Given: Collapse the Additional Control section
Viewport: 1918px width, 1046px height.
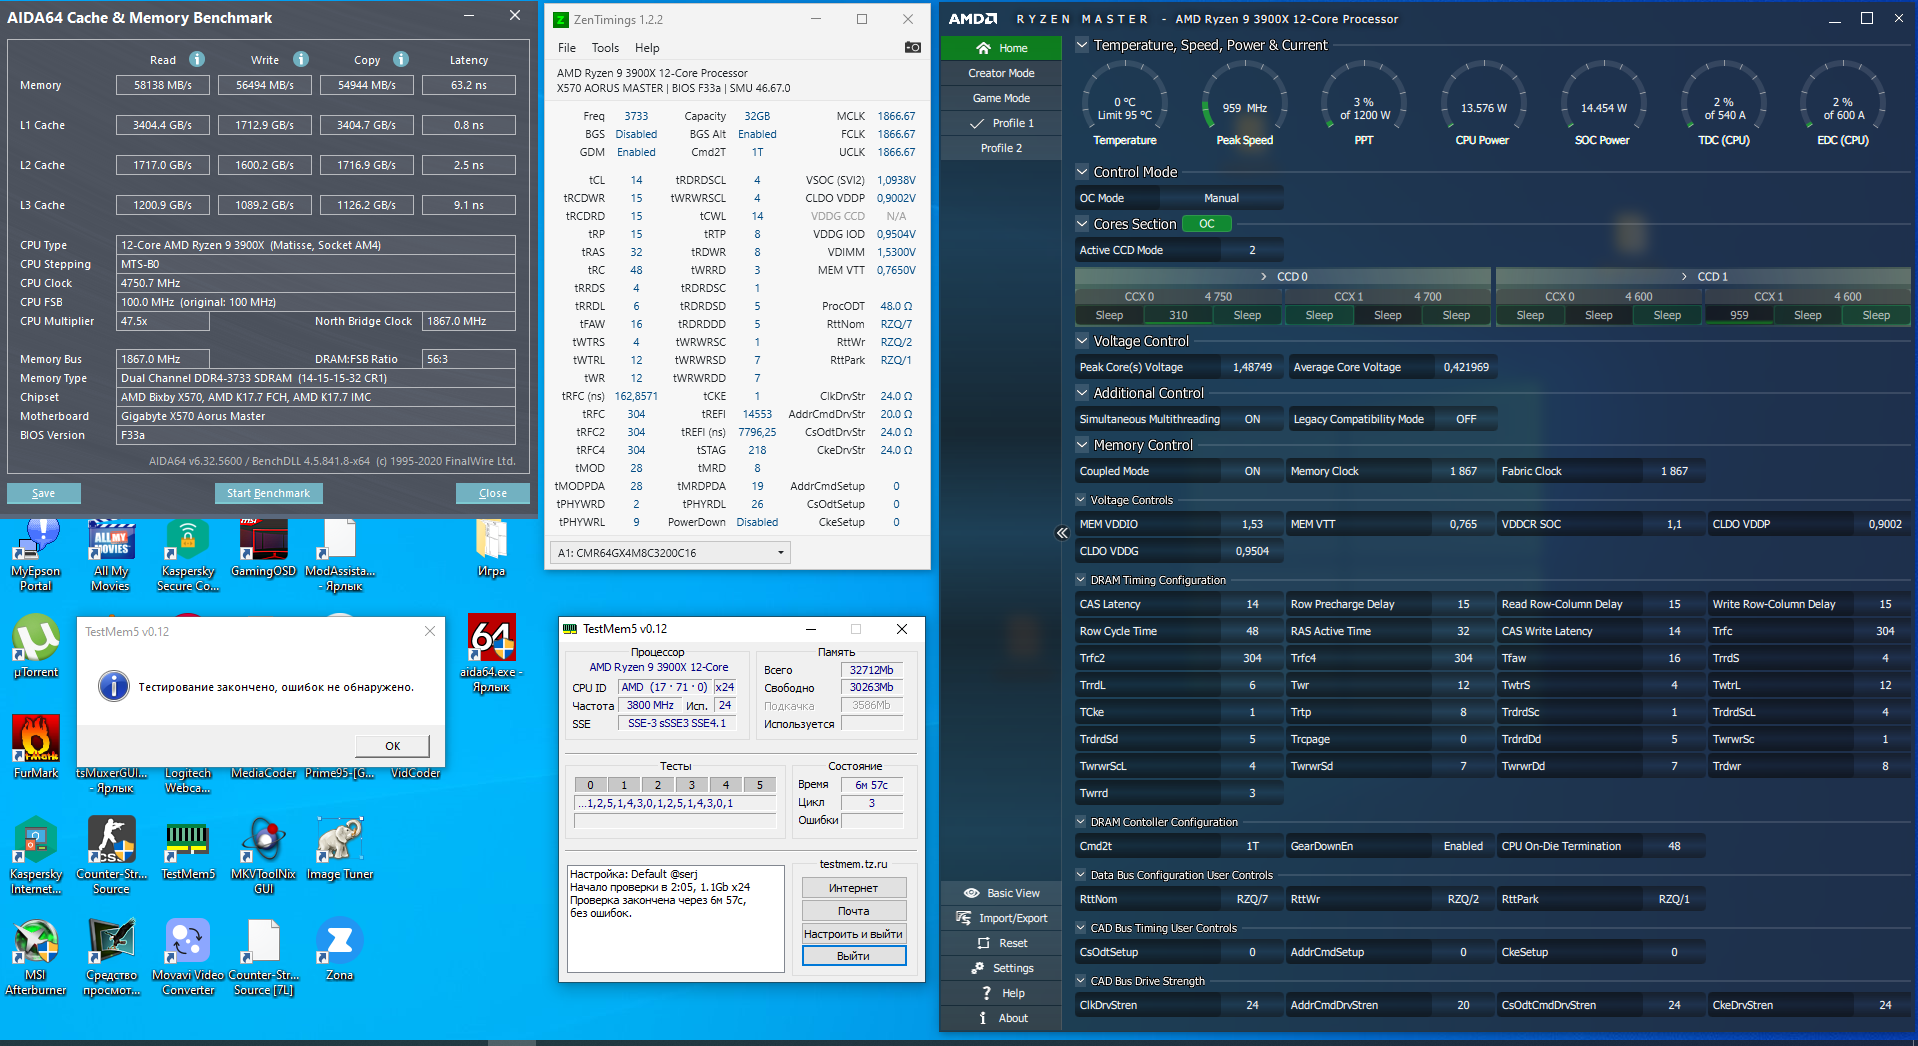Looking at the screenshot, I should click(1082, 393).
